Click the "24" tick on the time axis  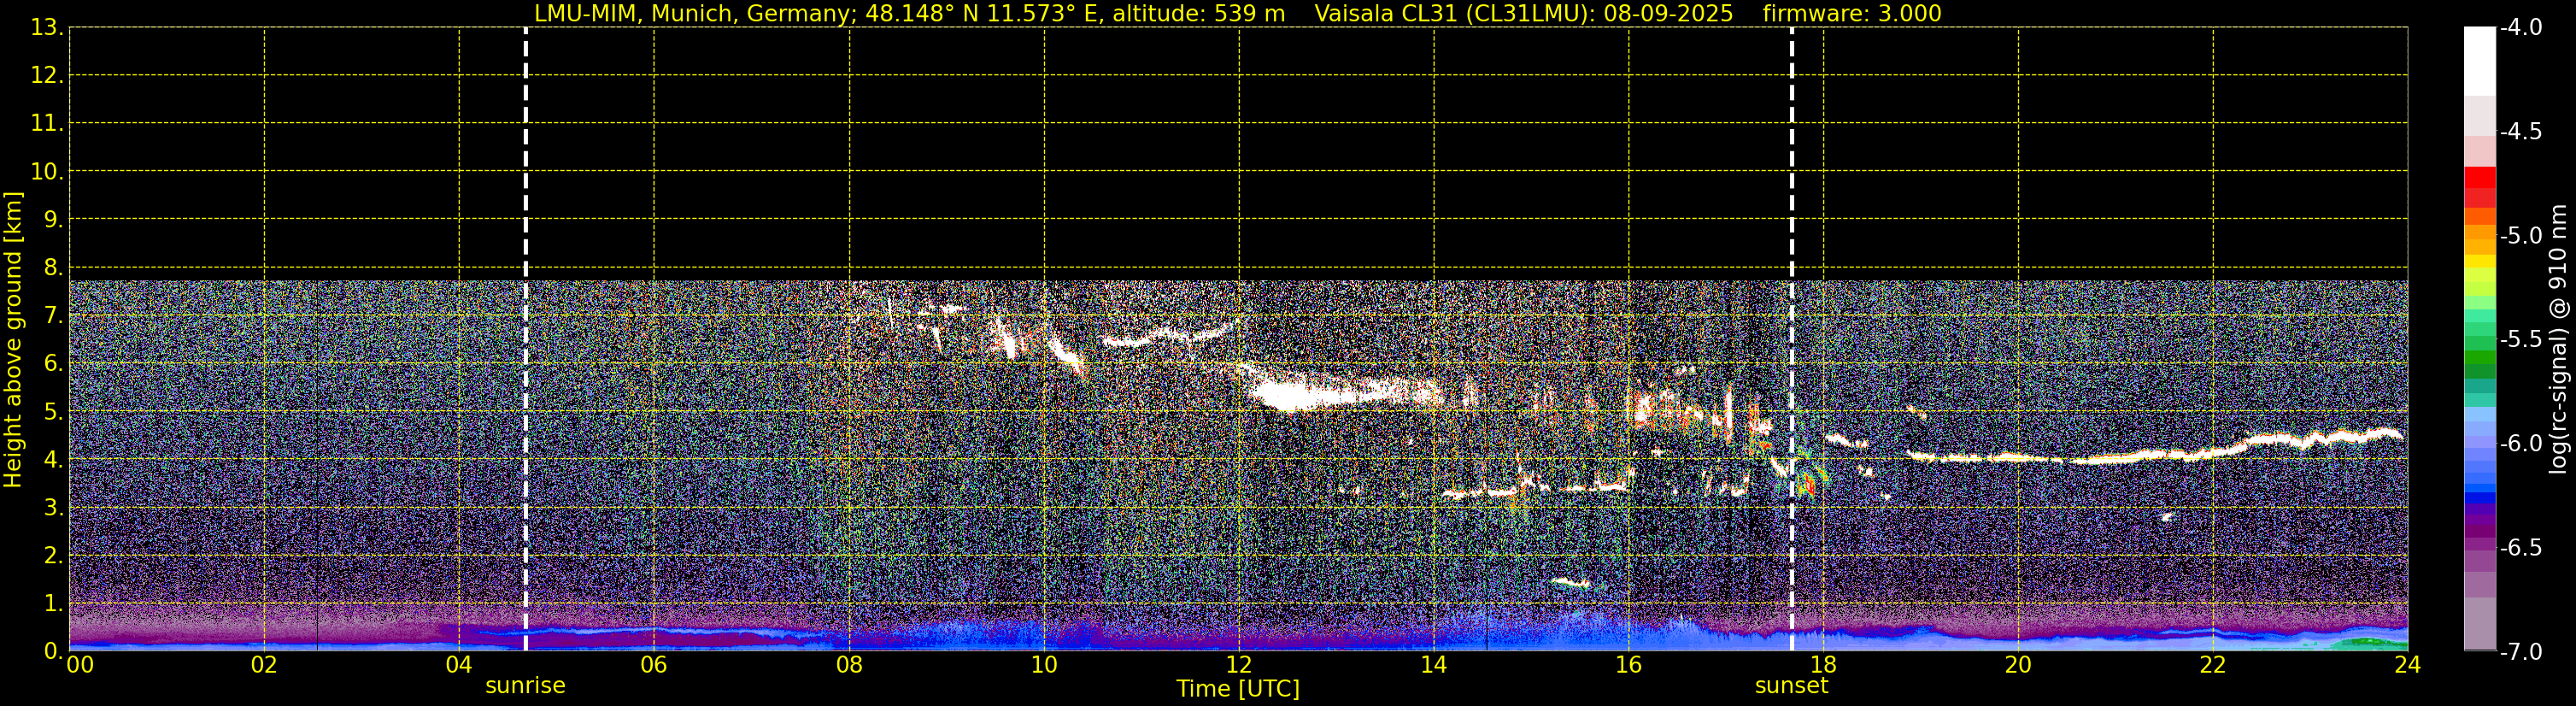coord(2408,665)
